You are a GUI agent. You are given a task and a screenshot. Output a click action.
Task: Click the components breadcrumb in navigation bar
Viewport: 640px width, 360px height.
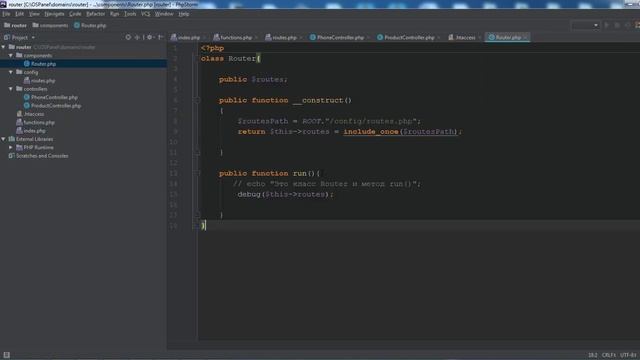click(x=50, y=25)
